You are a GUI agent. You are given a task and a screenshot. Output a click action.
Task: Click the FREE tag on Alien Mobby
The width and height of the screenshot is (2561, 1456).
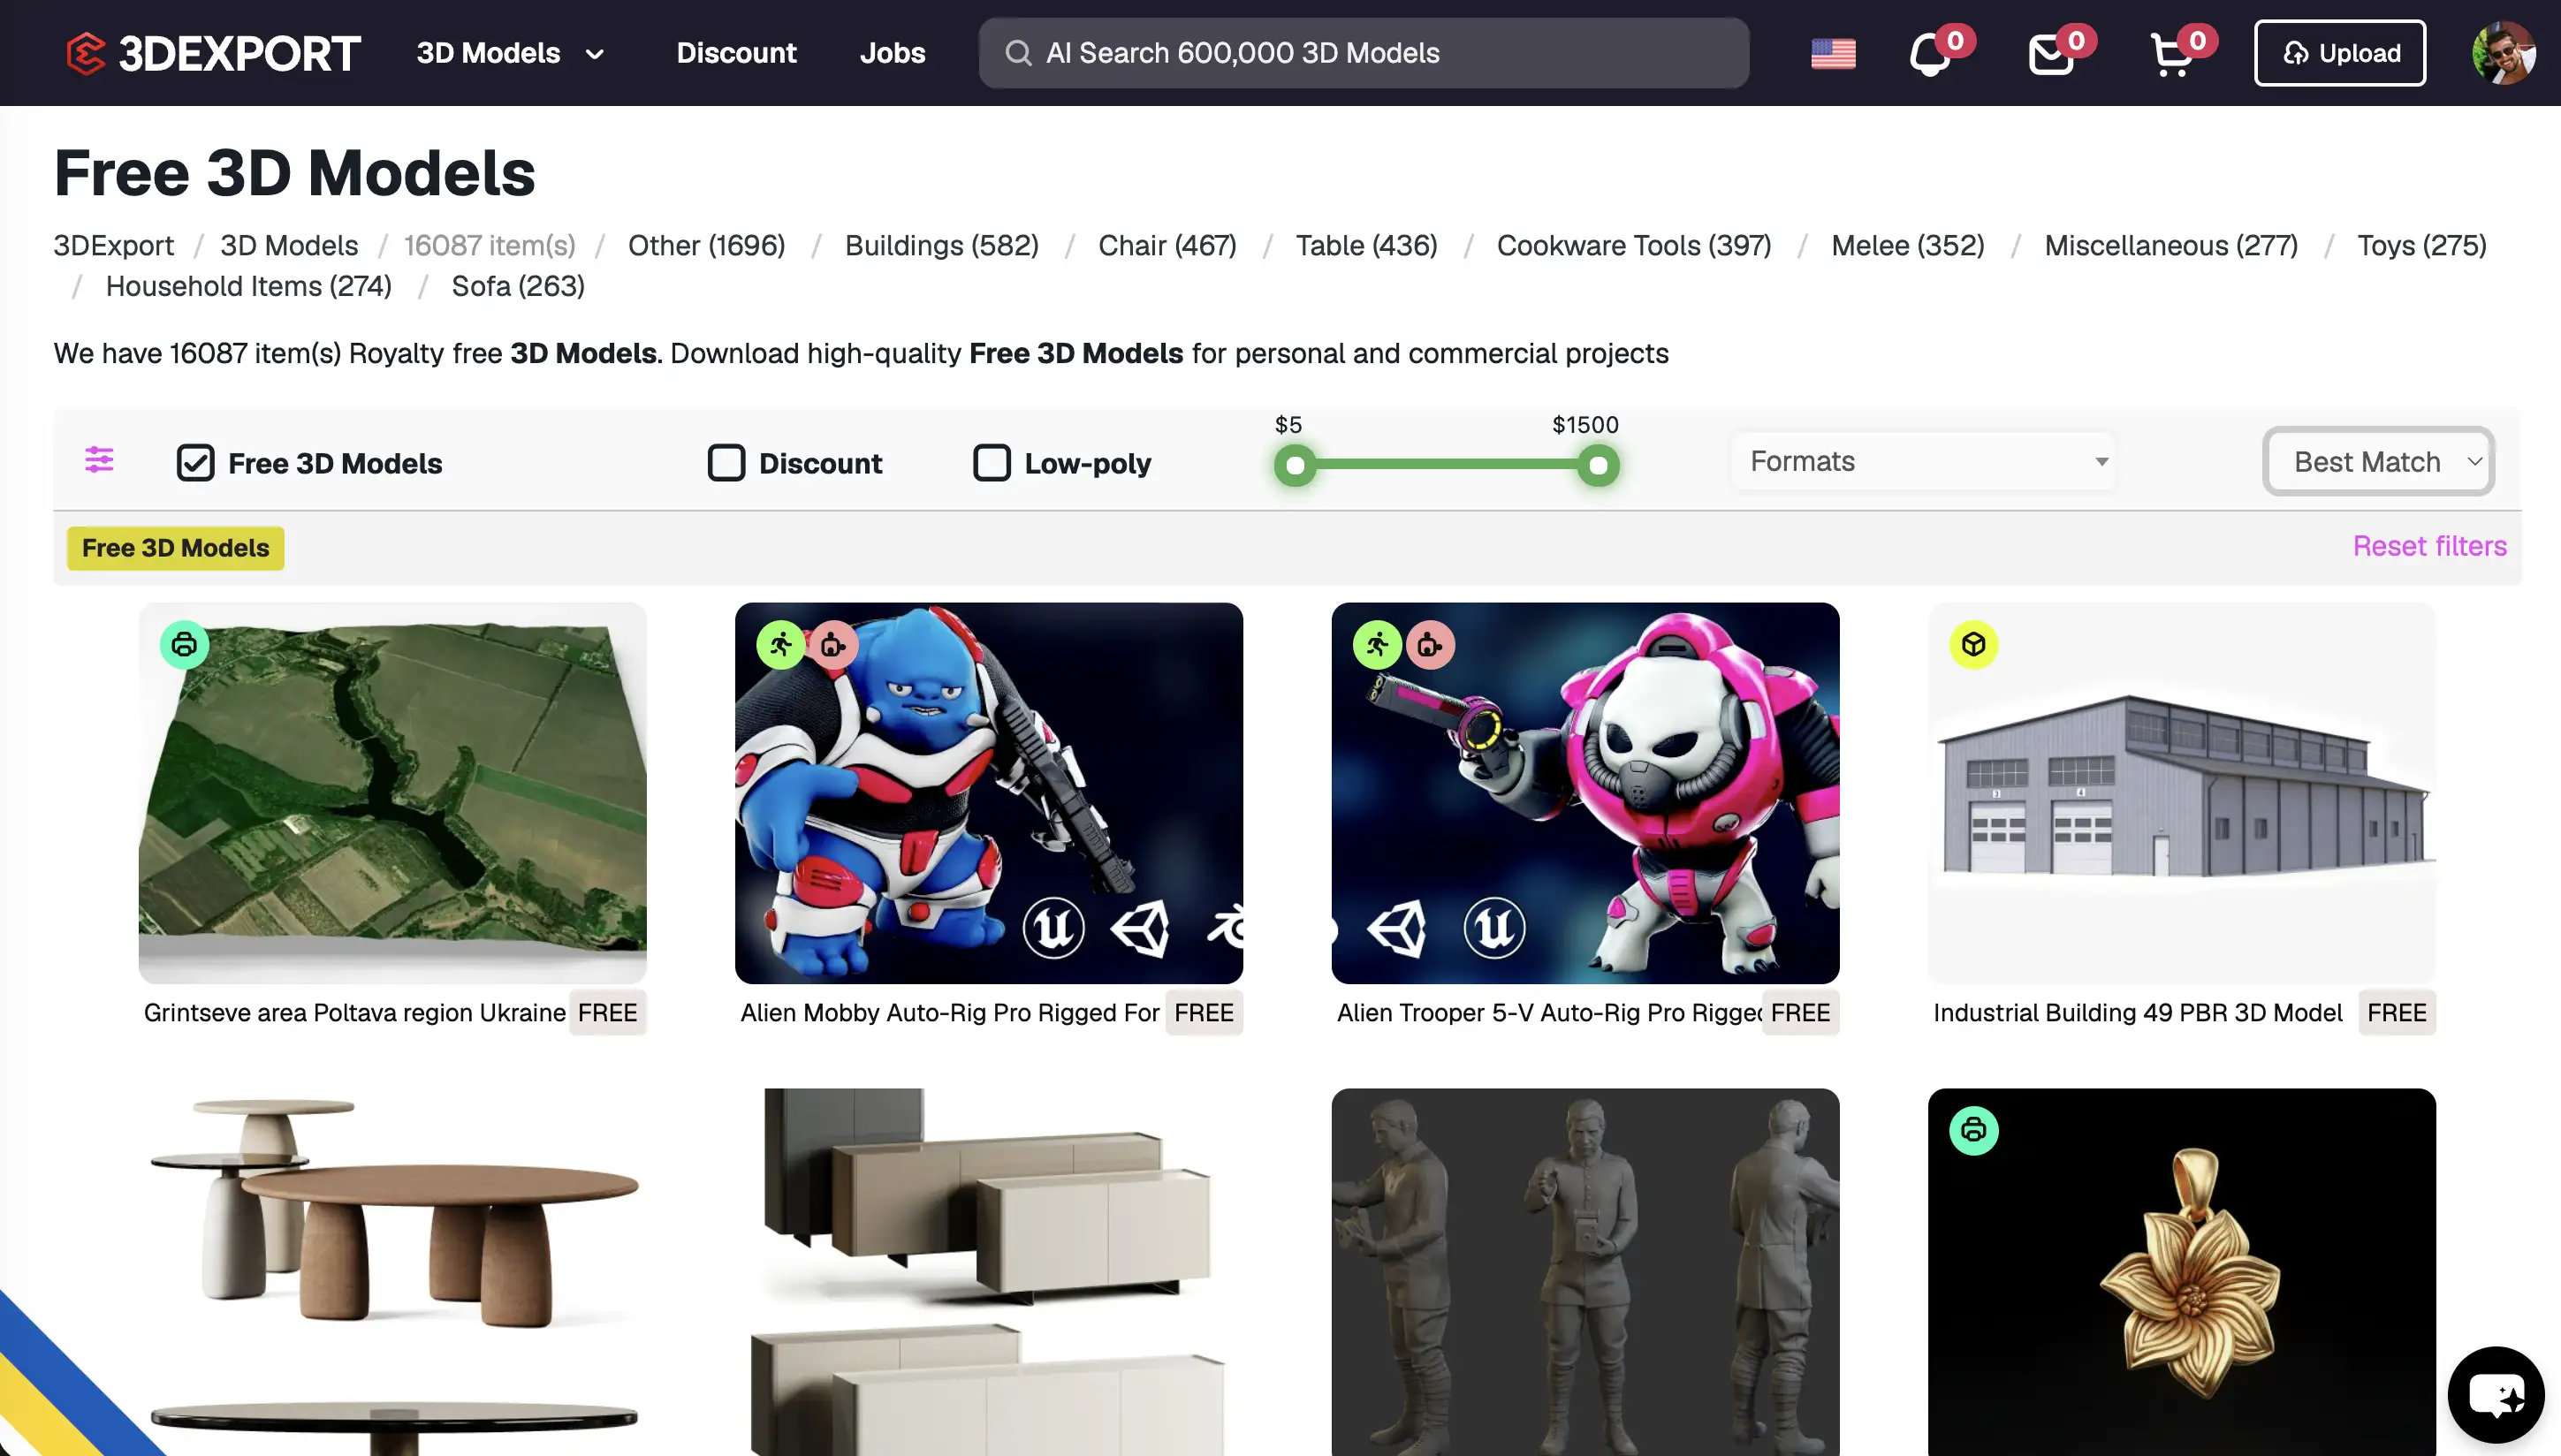click(1203, 1013)
